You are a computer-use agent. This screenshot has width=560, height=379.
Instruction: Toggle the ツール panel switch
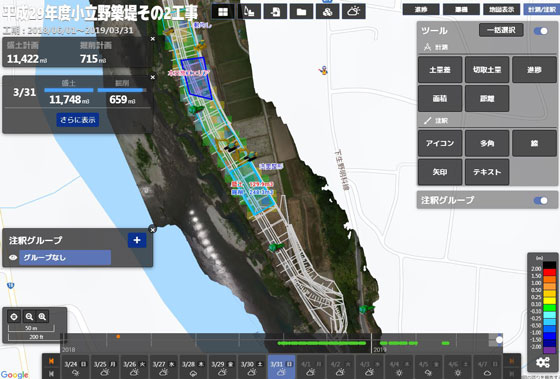541,31
